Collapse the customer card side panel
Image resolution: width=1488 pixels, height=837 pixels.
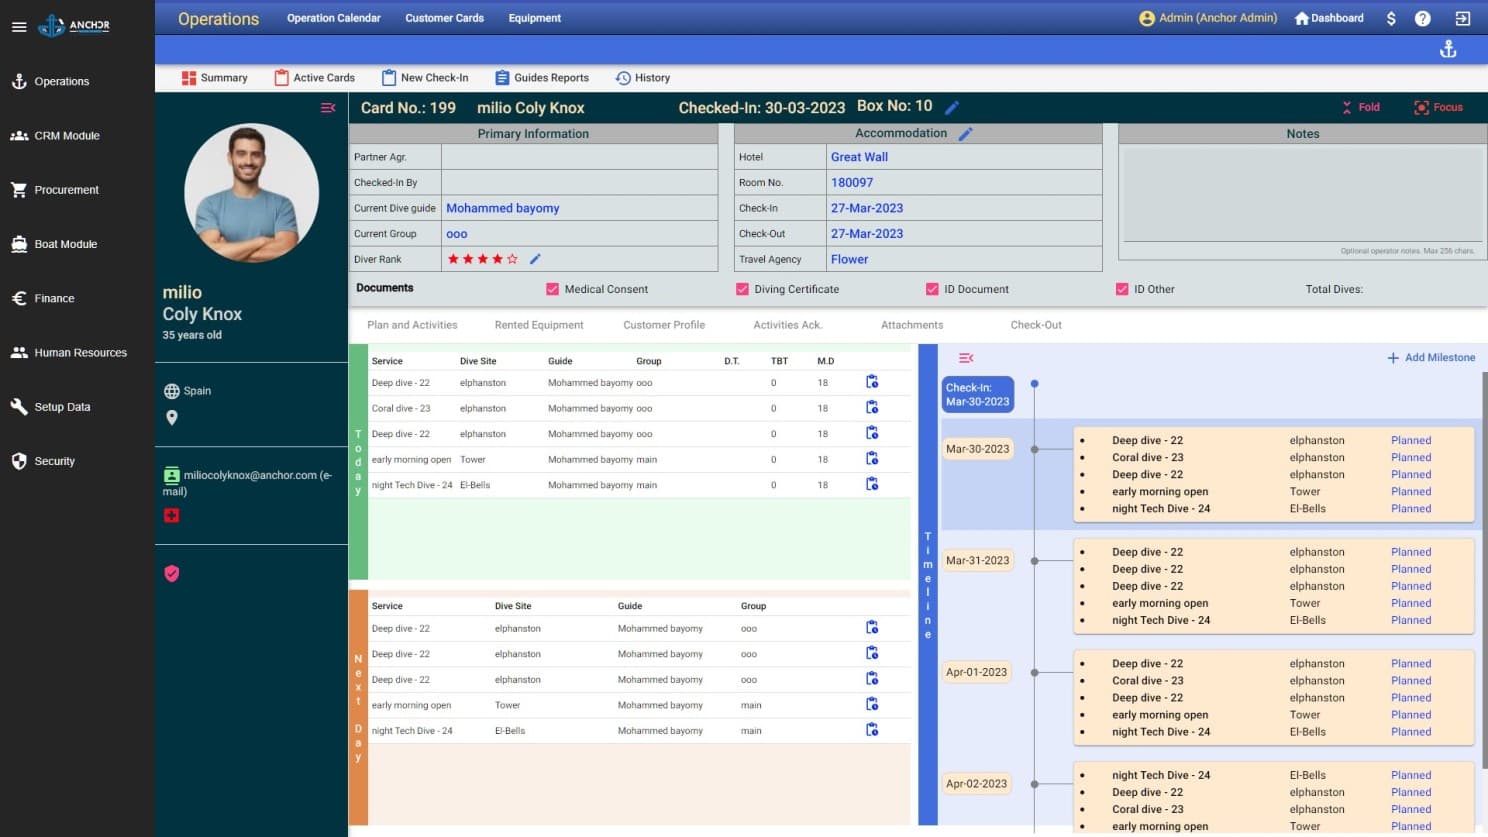coord(328,107)
